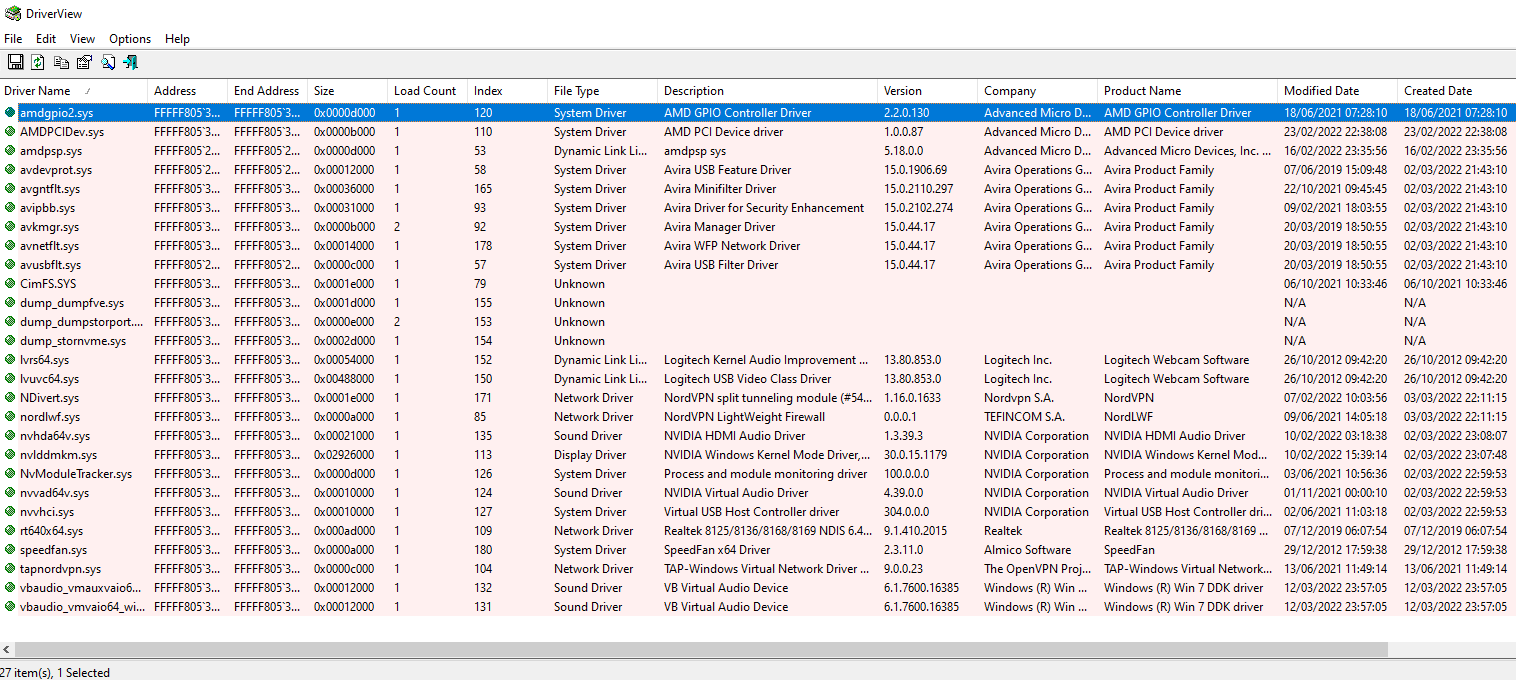
Task: Click the green dot icon beside rt640x64.sys
Action: point(10,531)
